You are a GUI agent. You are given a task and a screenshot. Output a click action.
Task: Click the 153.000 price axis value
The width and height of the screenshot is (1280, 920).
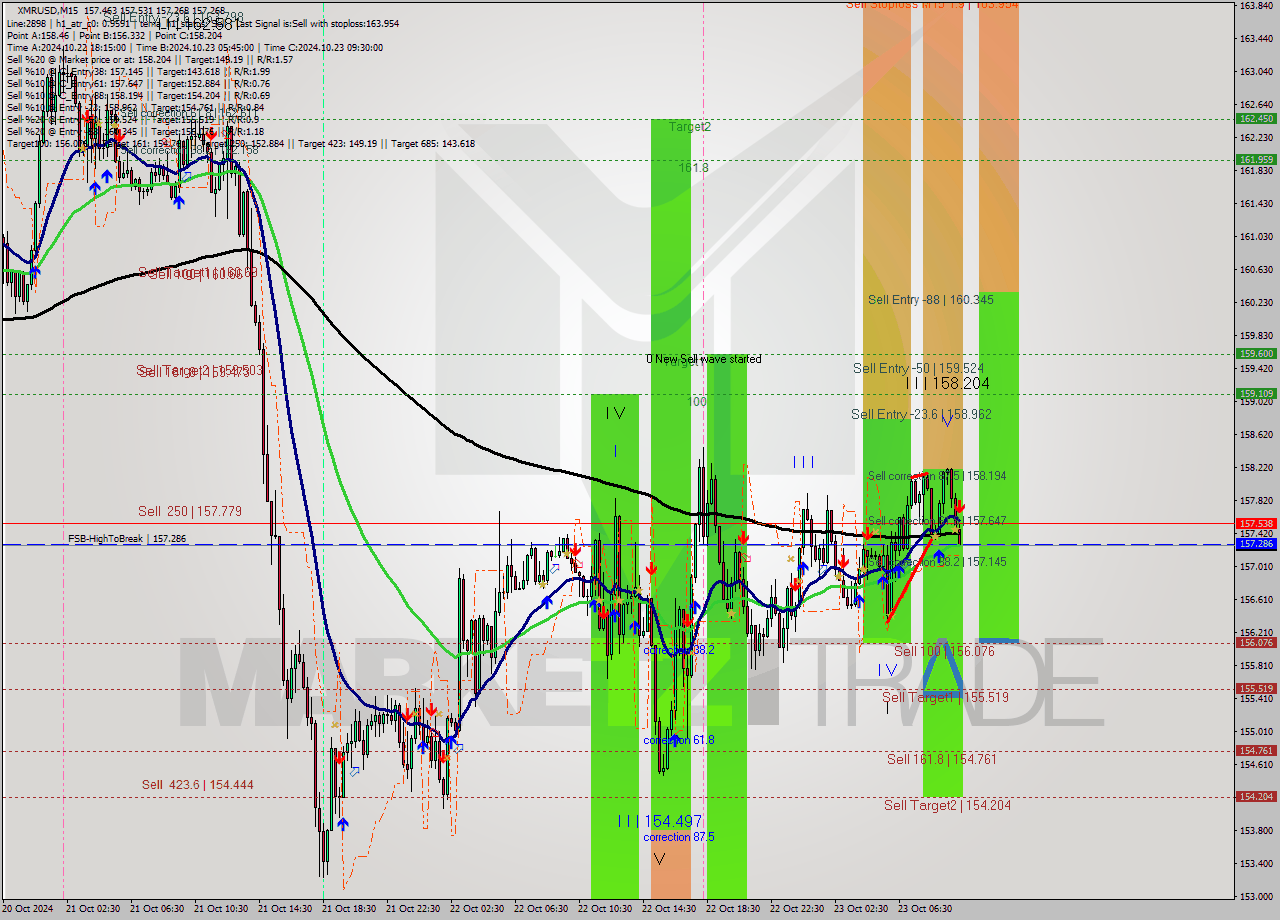(1256, 896)
